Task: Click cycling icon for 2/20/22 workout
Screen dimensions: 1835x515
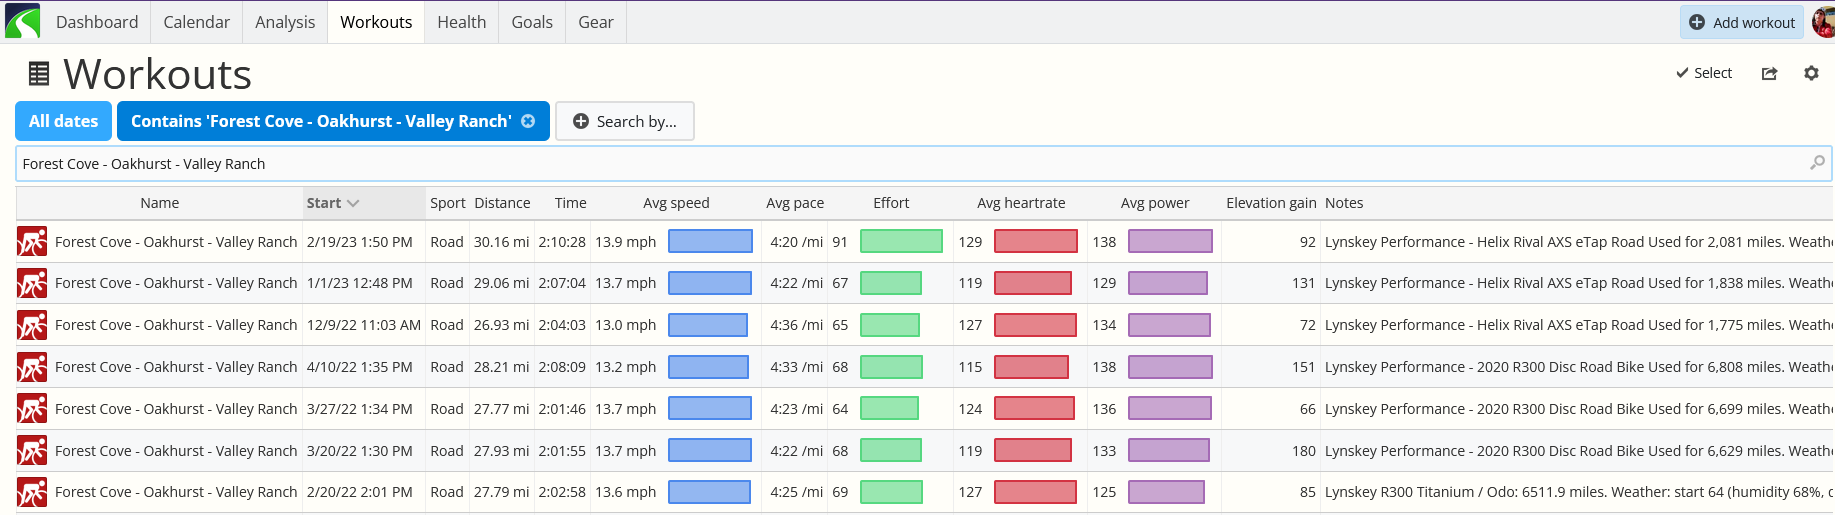Action: click(x=32, y=492)
